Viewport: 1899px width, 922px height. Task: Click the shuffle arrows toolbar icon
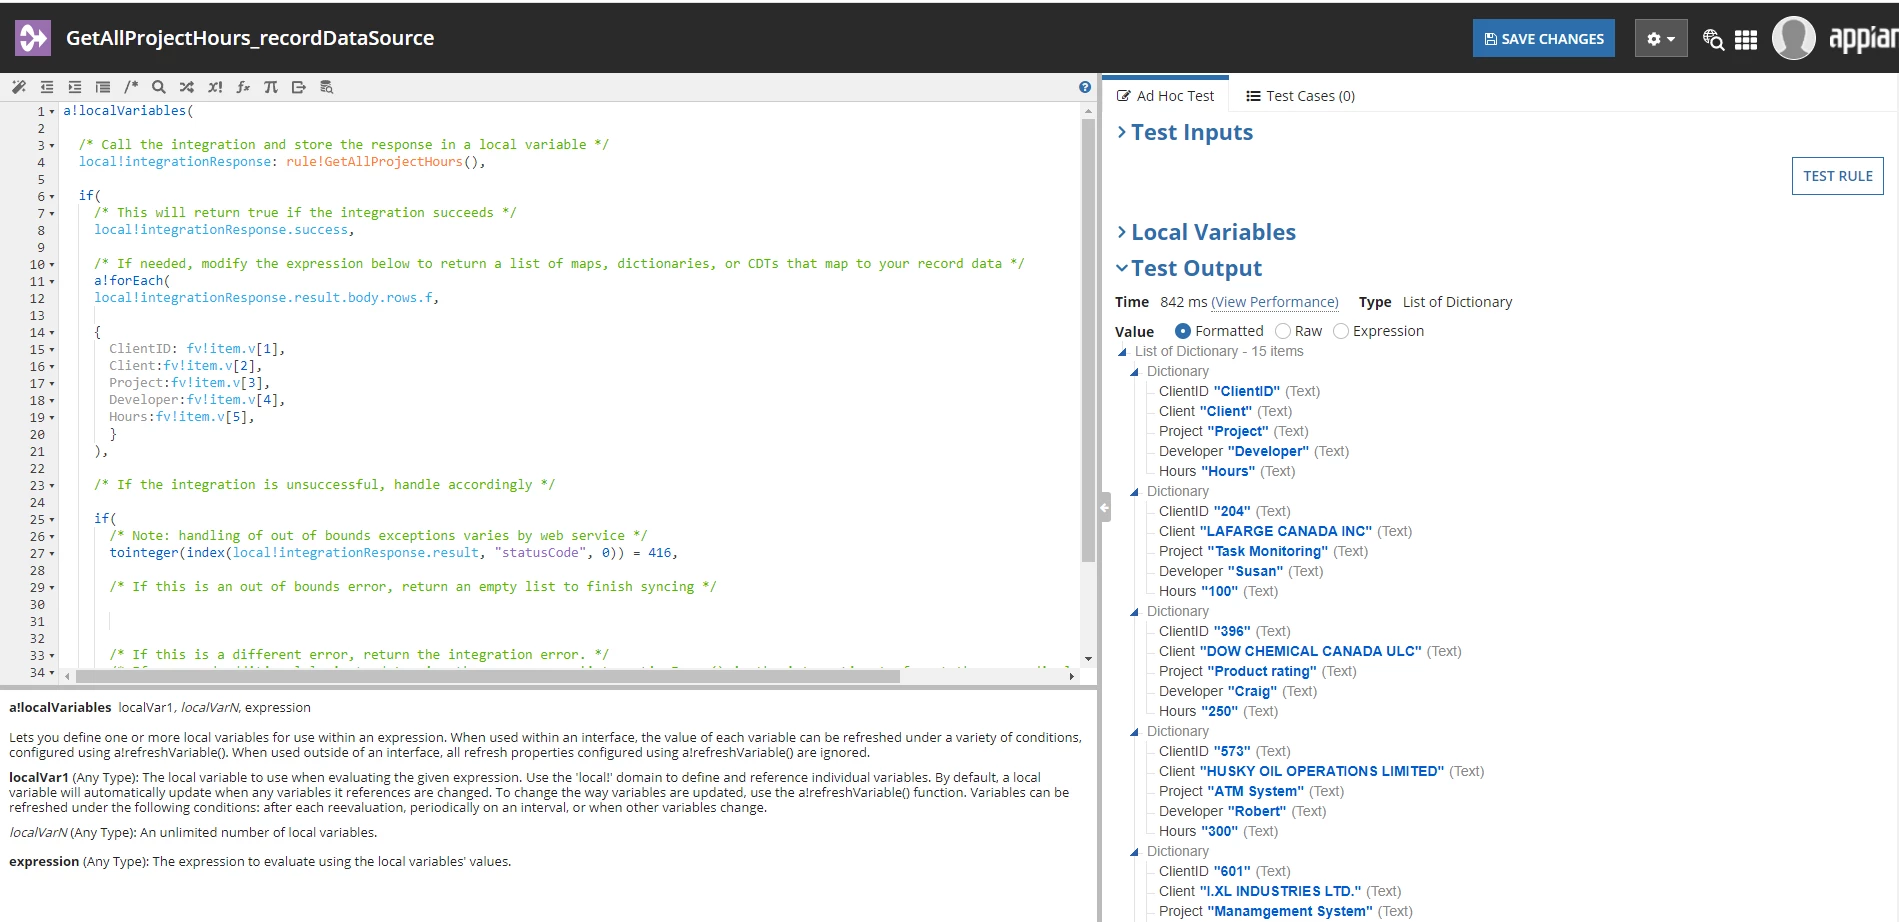[187, 87]
